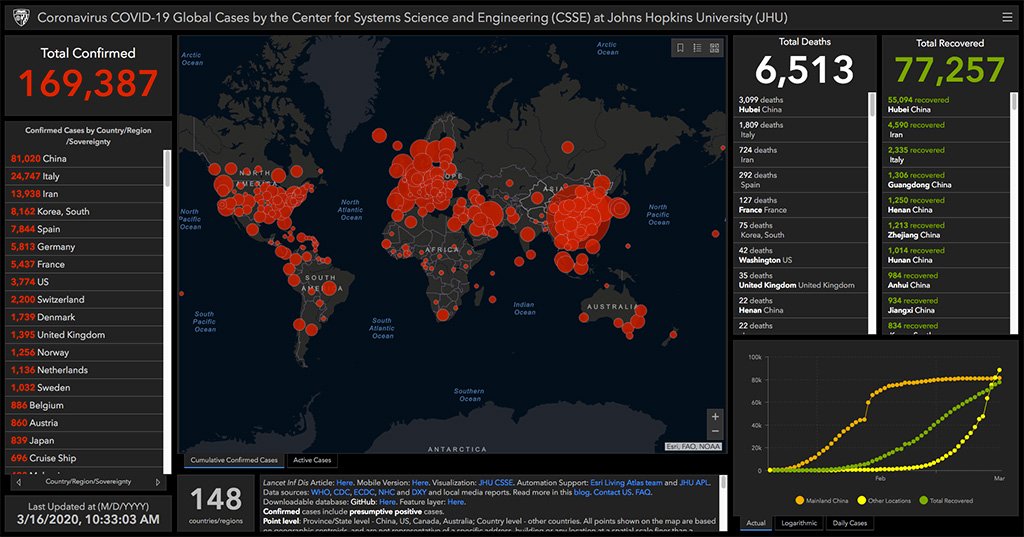1024x537 pixels.
Task: Select 55,094 recovered Hubei China entry
Action: coord(946,105)
